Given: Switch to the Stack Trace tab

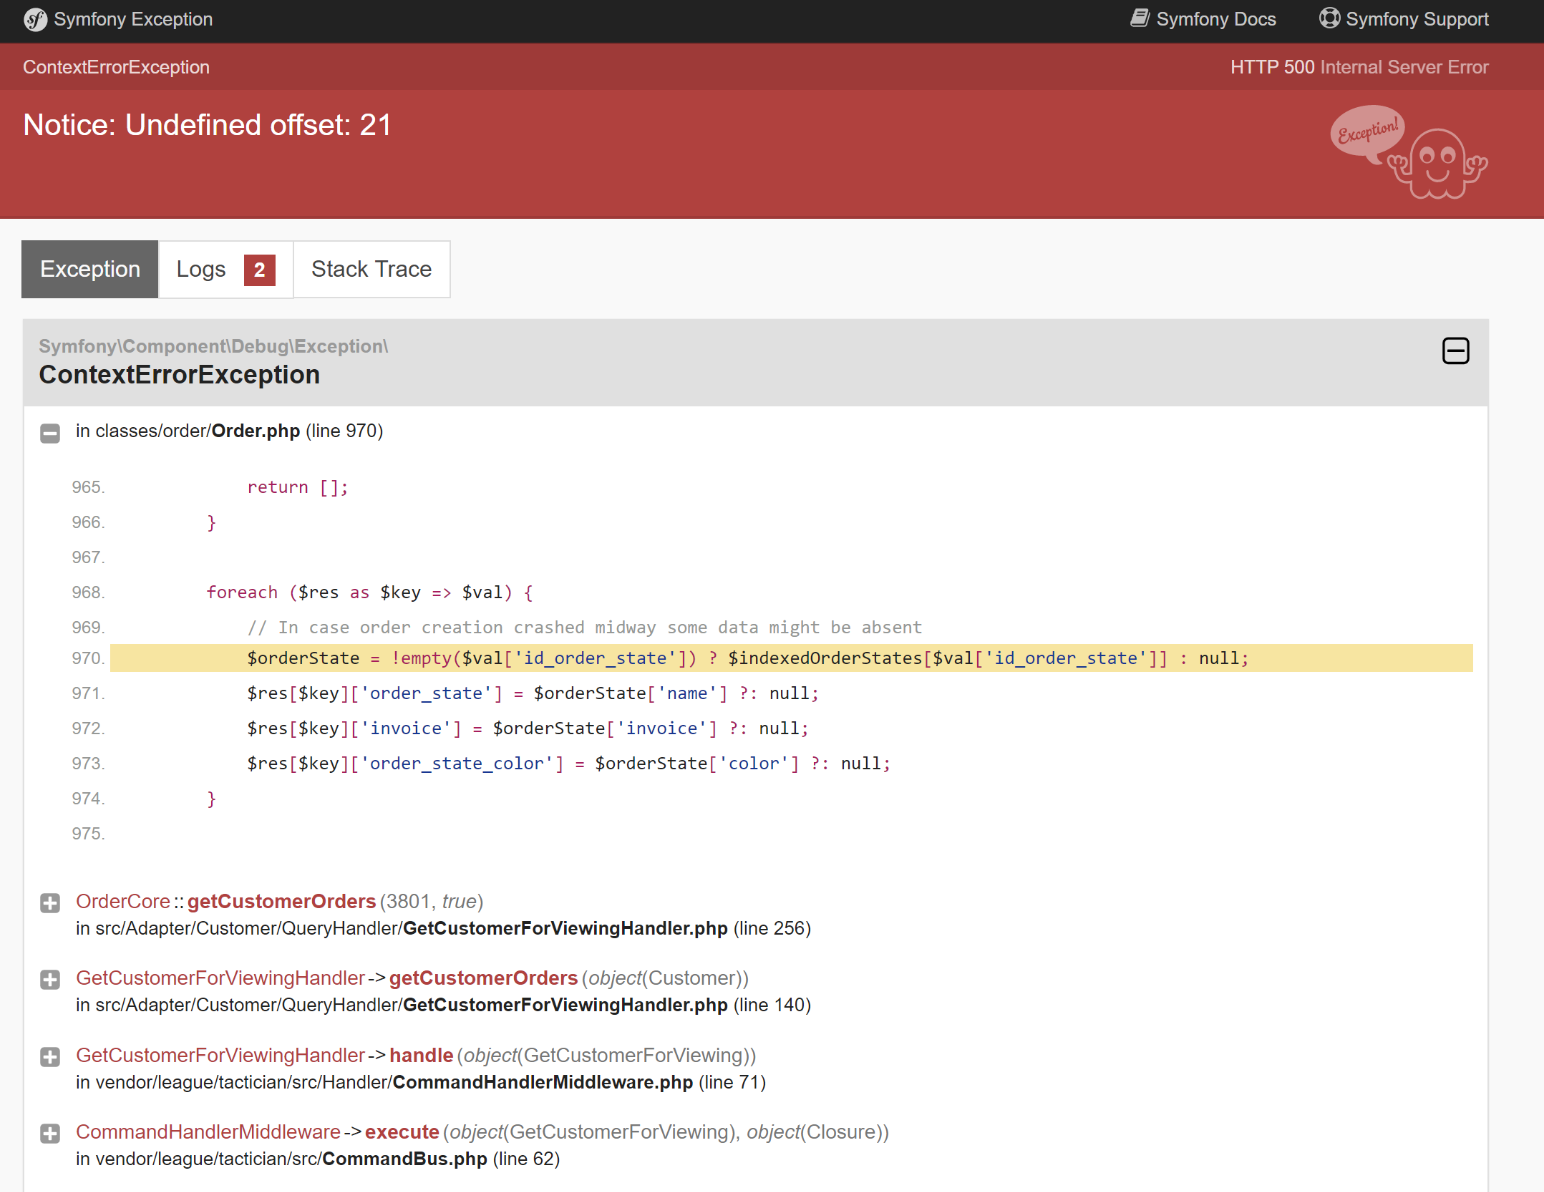Looking at the screenshot, I should coord(371,269).
